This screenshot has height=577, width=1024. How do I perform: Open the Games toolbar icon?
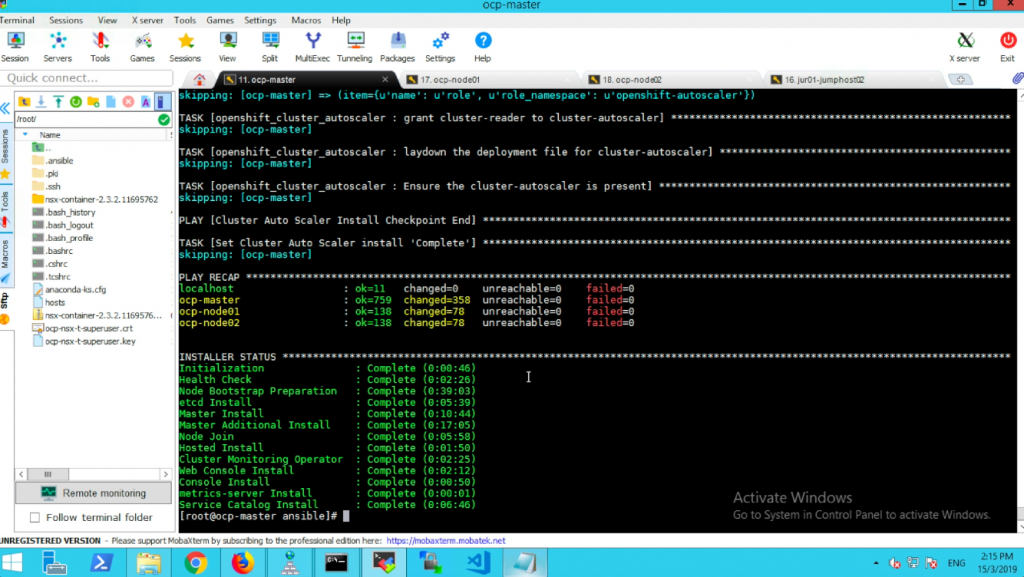[142, 47]
